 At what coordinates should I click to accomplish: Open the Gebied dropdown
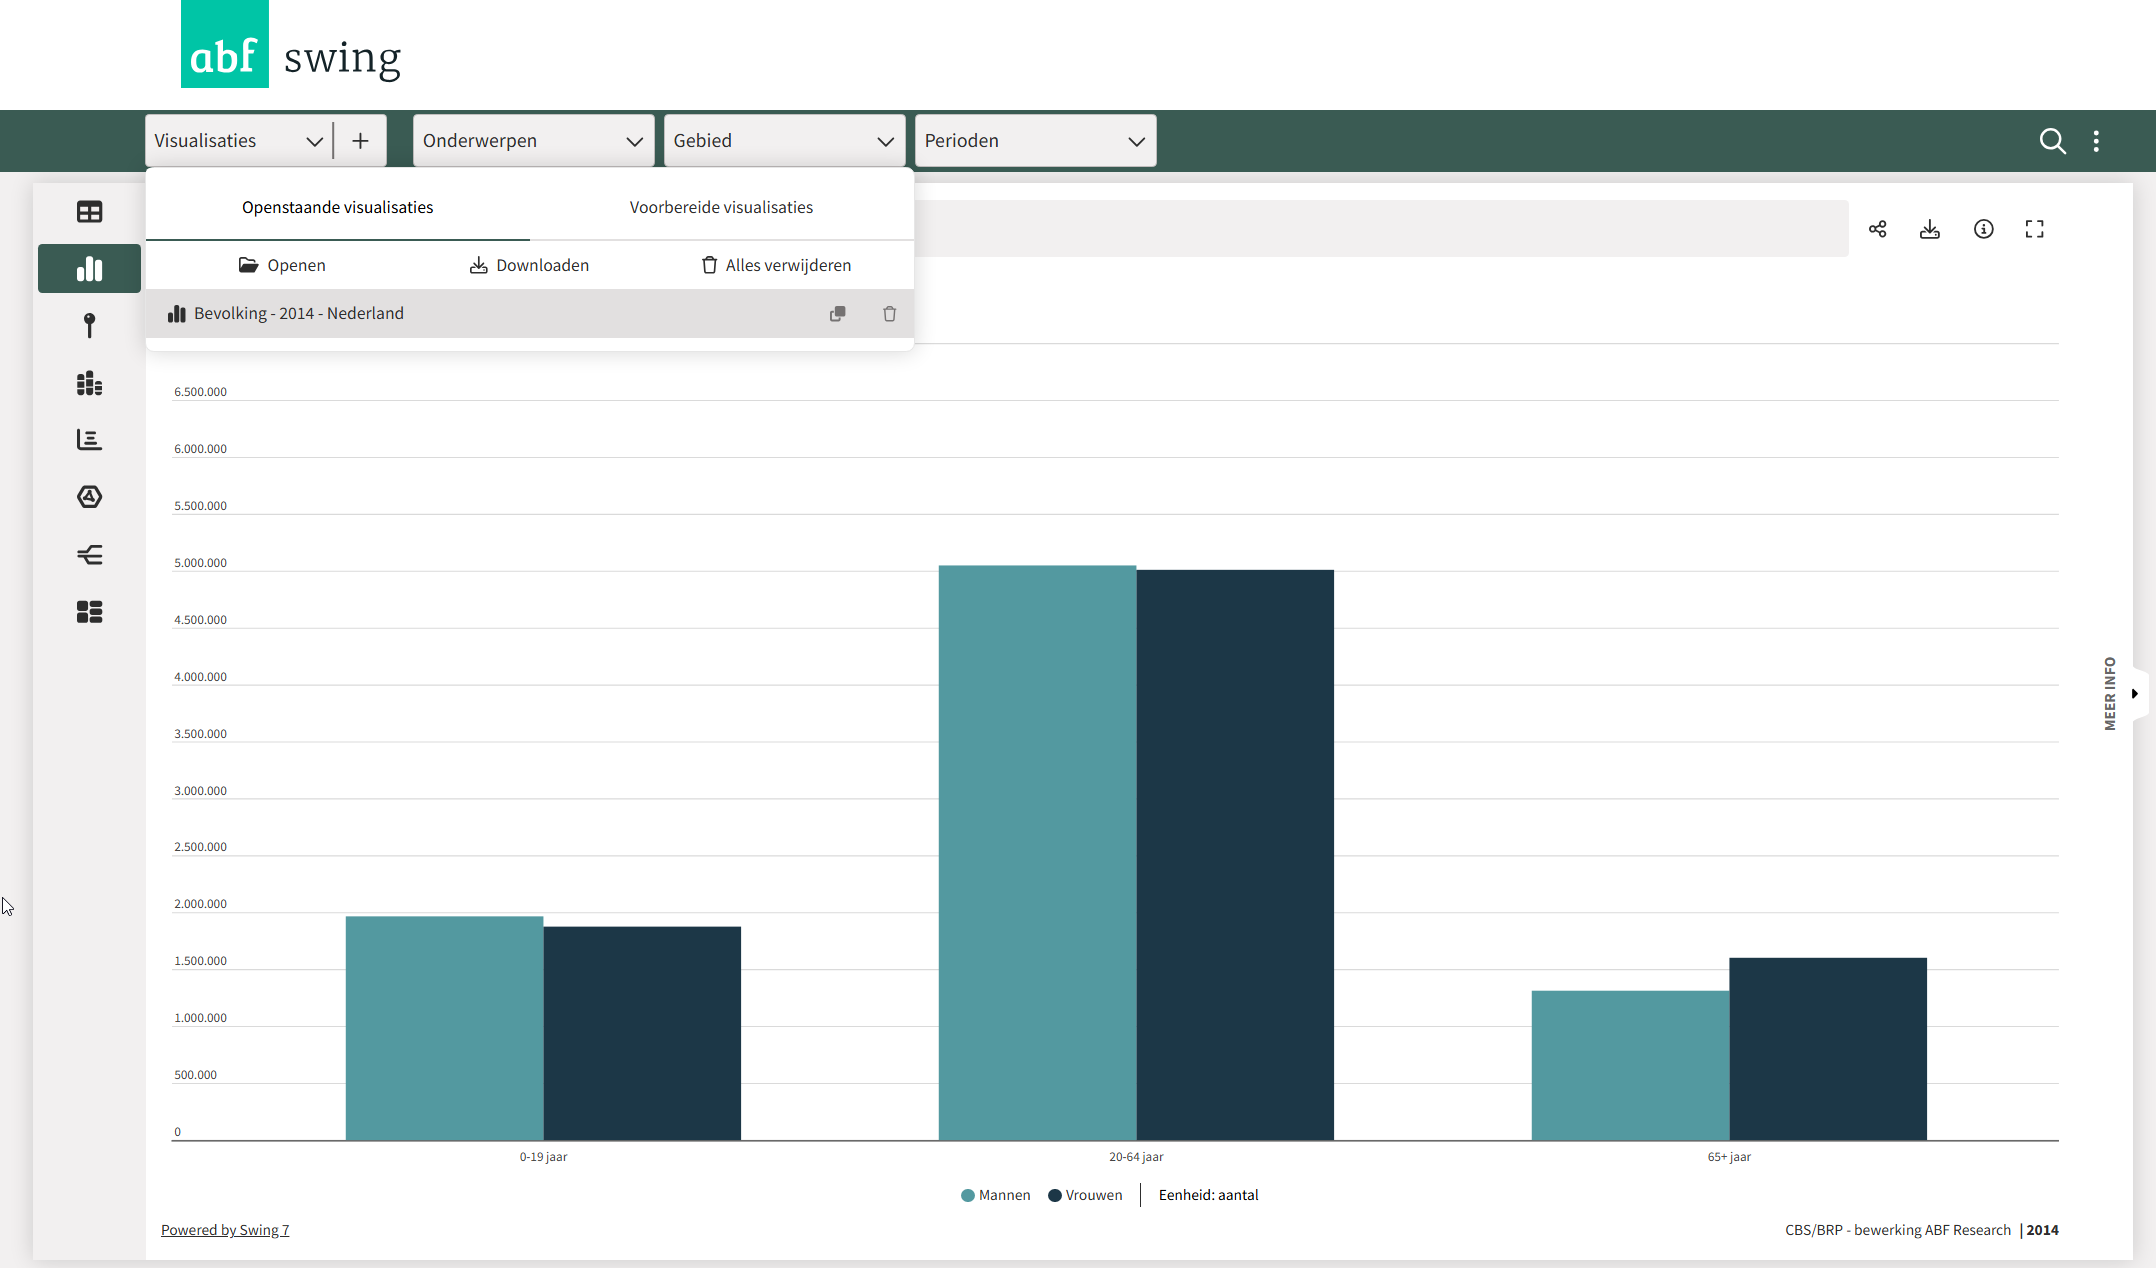(x=783, y=141)
